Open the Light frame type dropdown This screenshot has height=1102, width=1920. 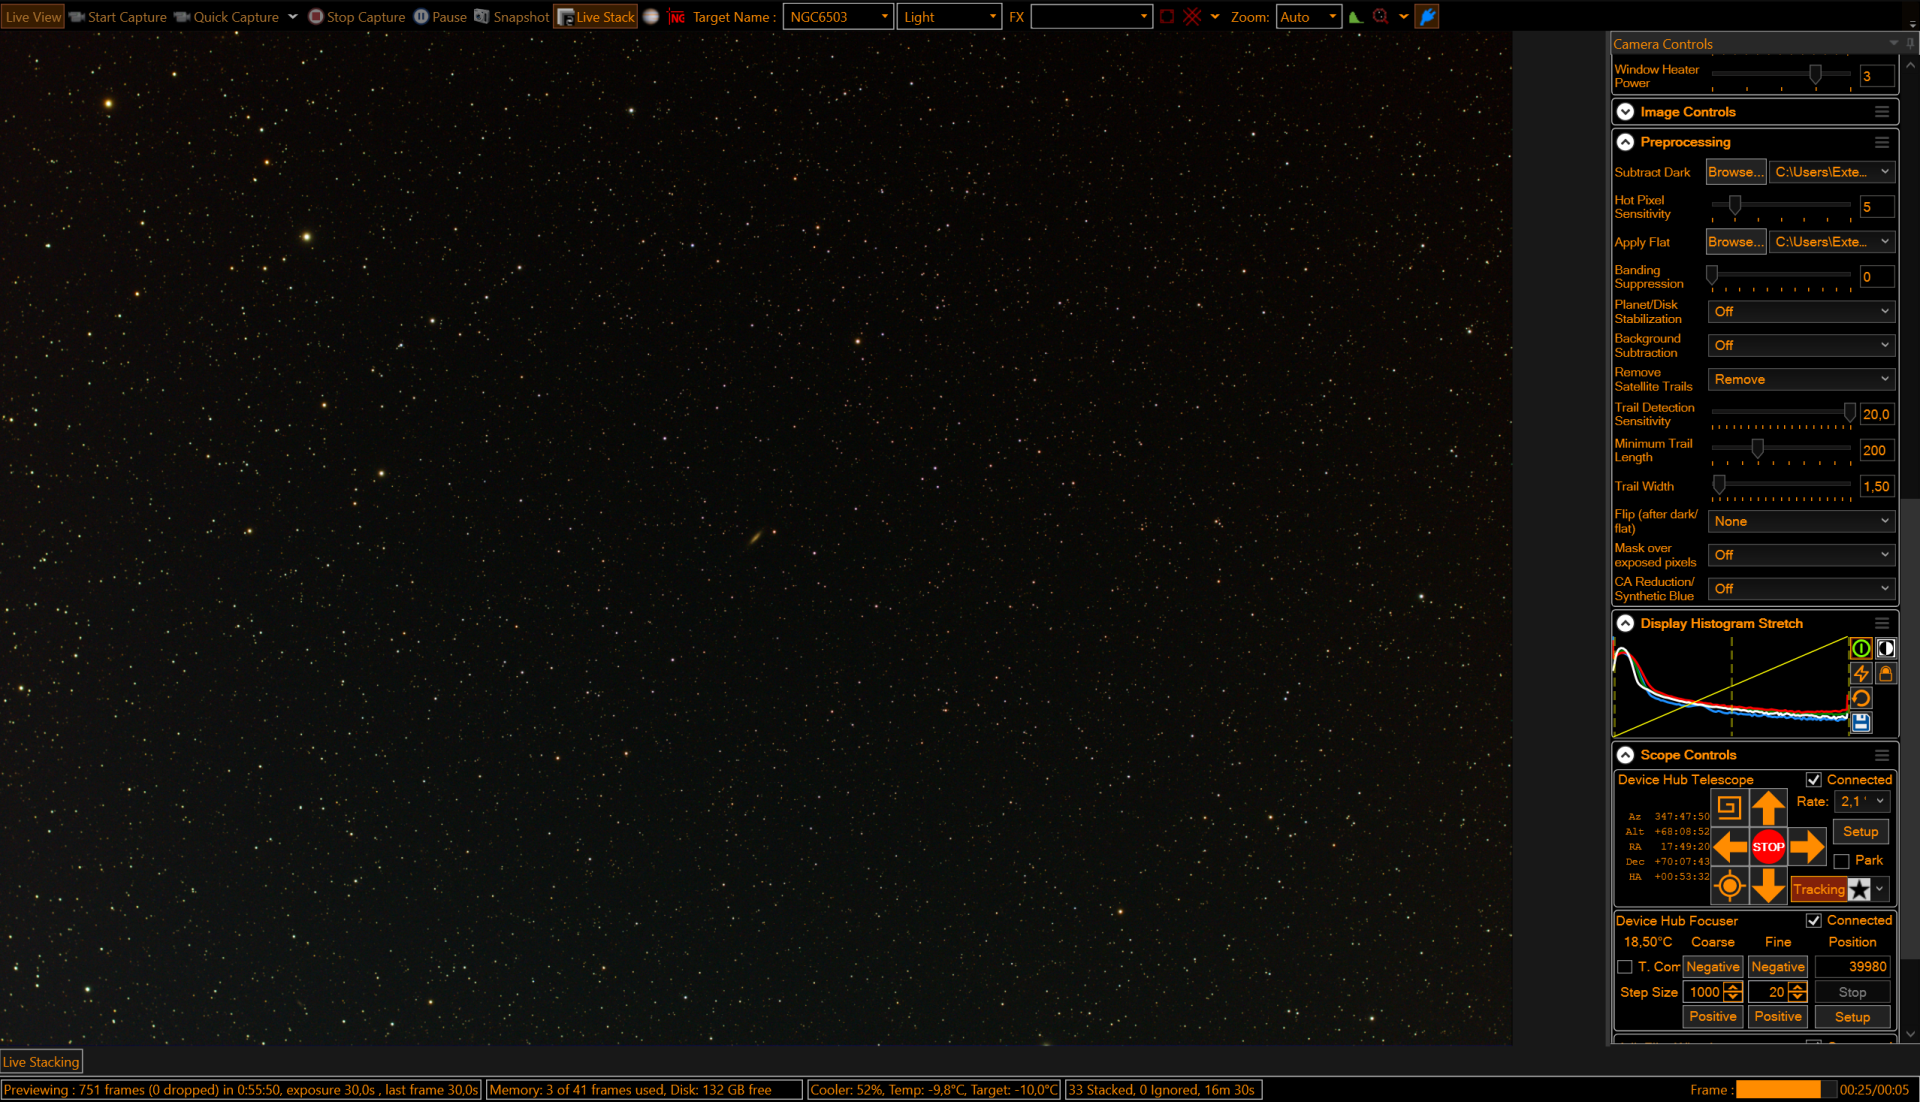(949, 17)
